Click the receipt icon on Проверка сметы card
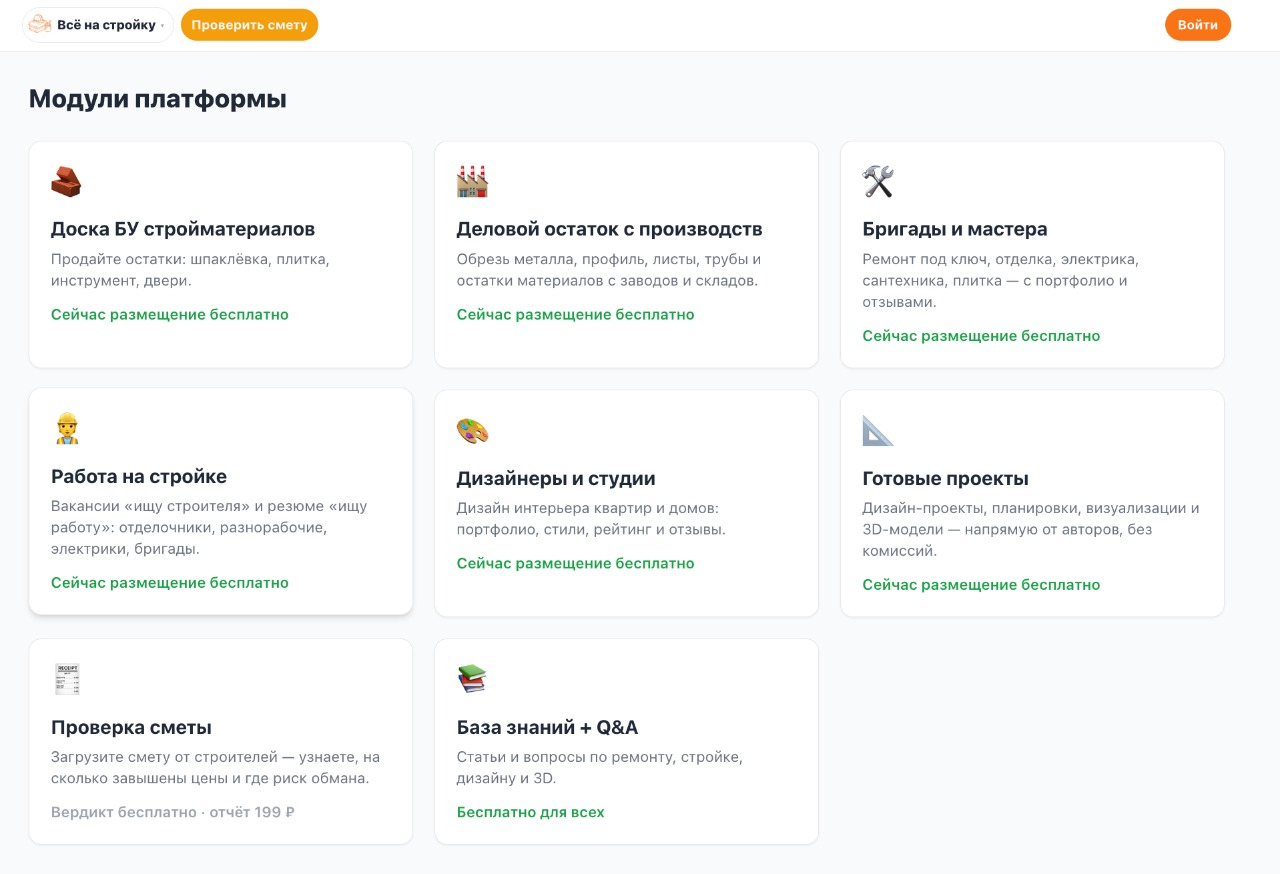 pos(66,679)
